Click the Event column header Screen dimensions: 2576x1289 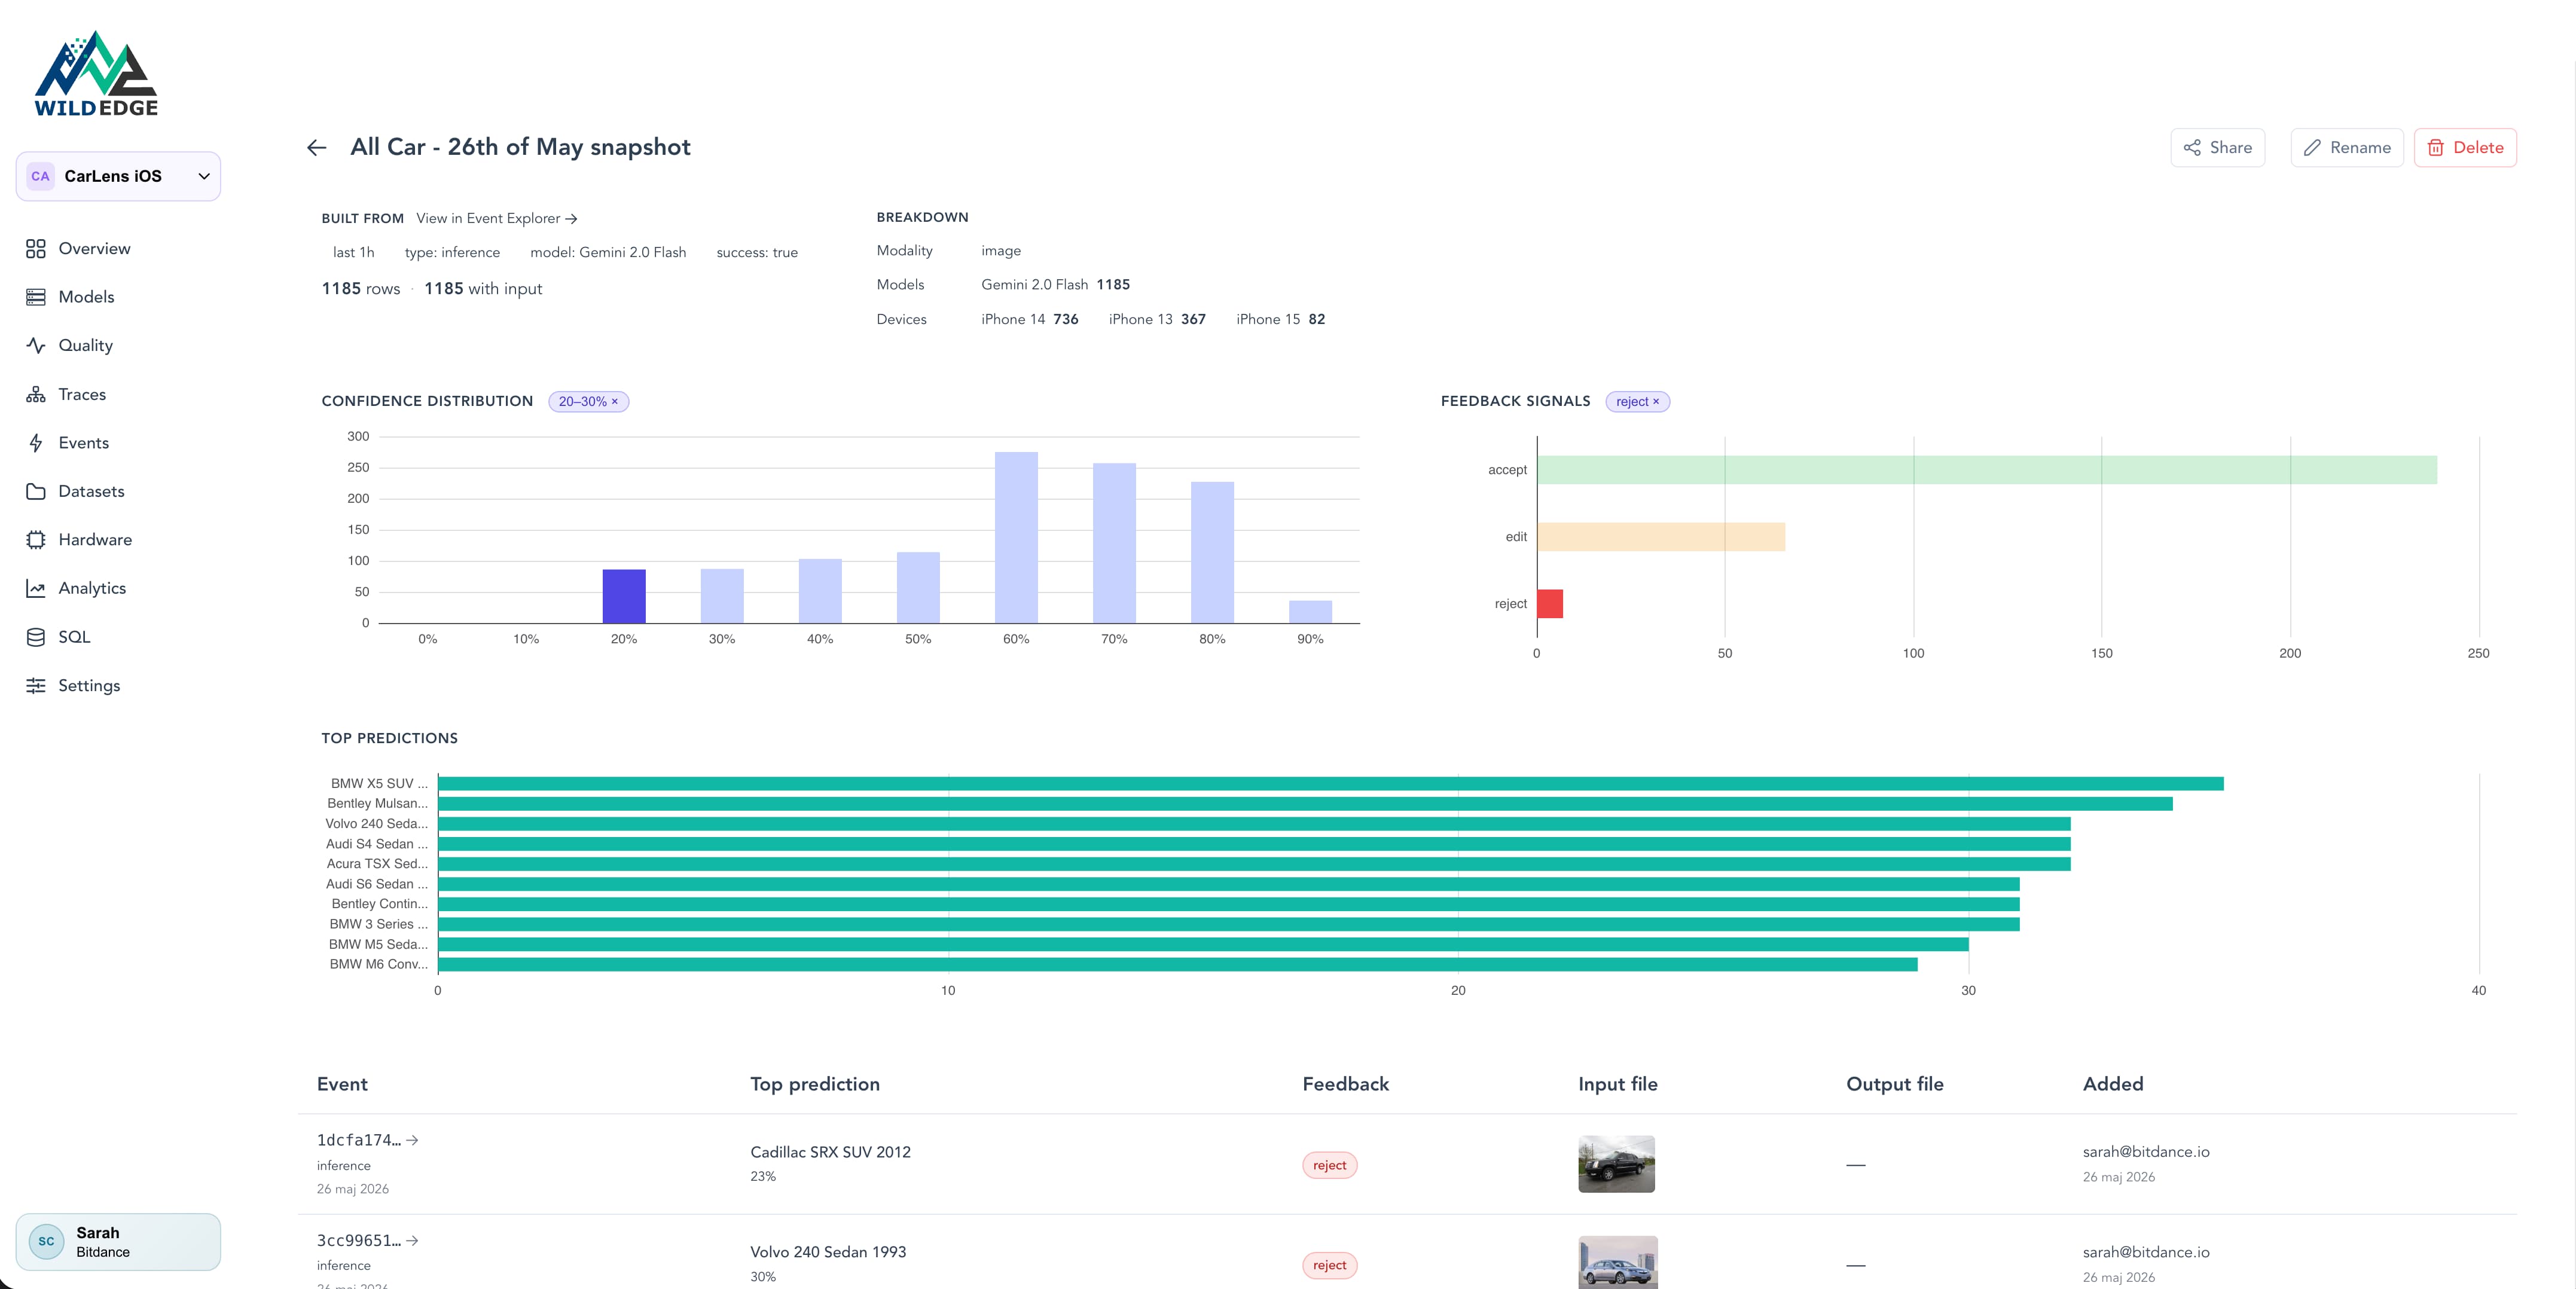[x=342, y=1084]
